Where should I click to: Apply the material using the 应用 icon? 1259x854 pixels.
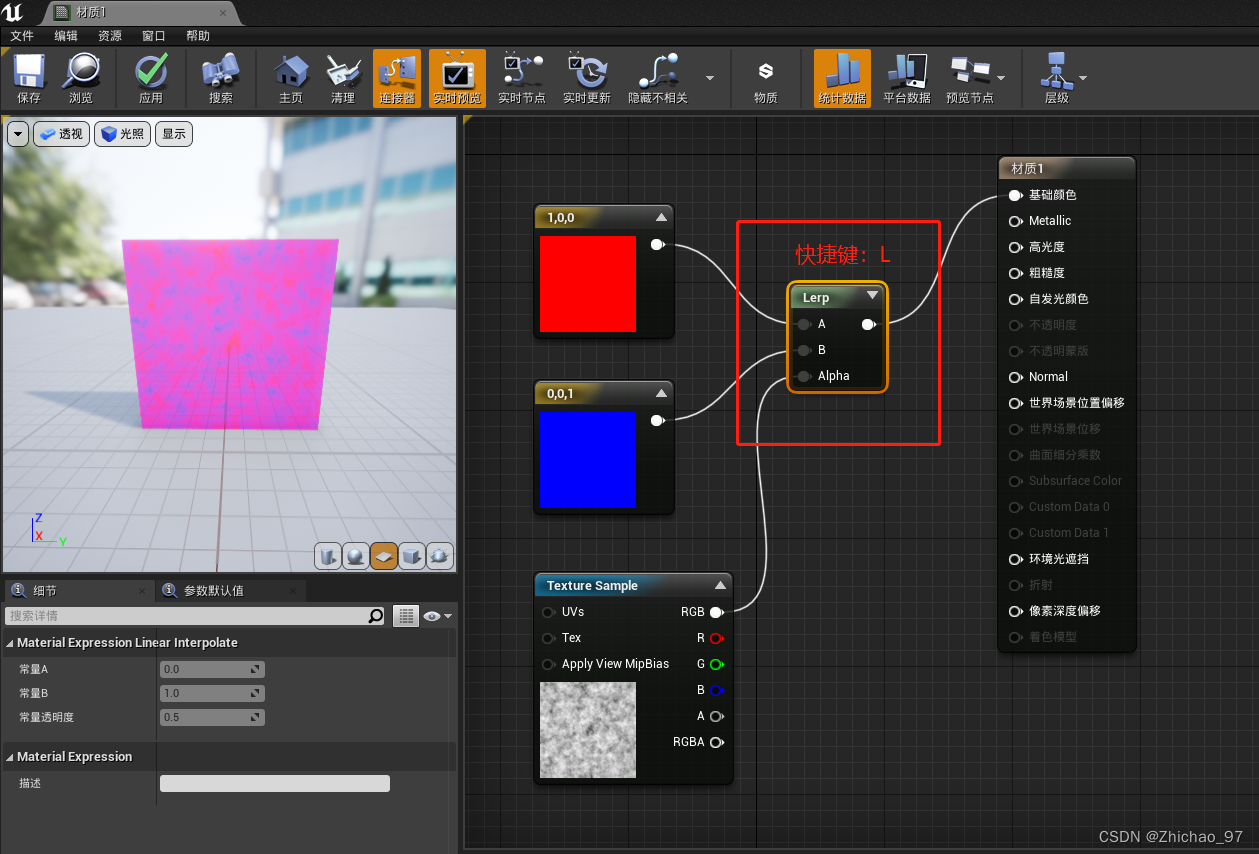pyautogui.click(x=151, y=78)
